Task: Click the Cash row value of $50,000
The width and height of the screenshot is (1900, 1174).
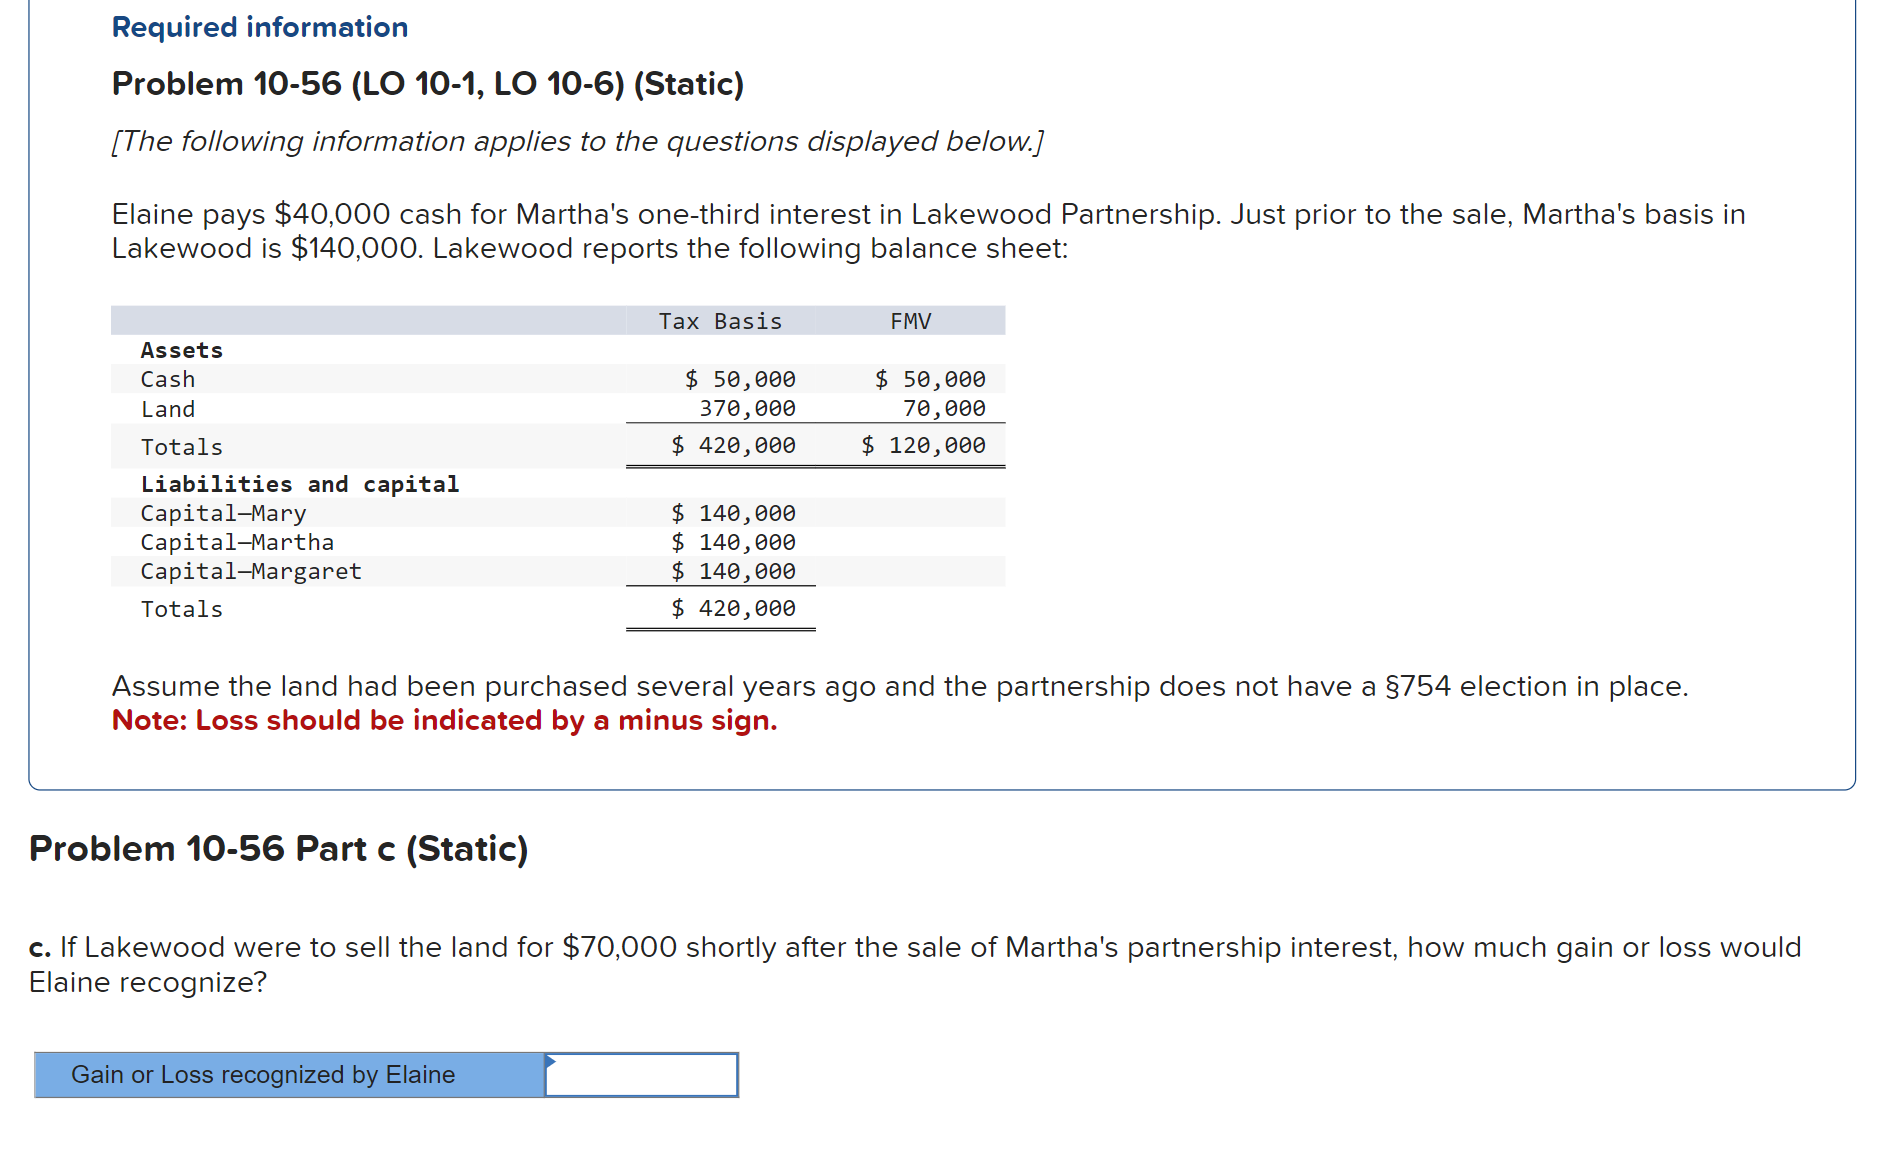Action: click(739, 379)
